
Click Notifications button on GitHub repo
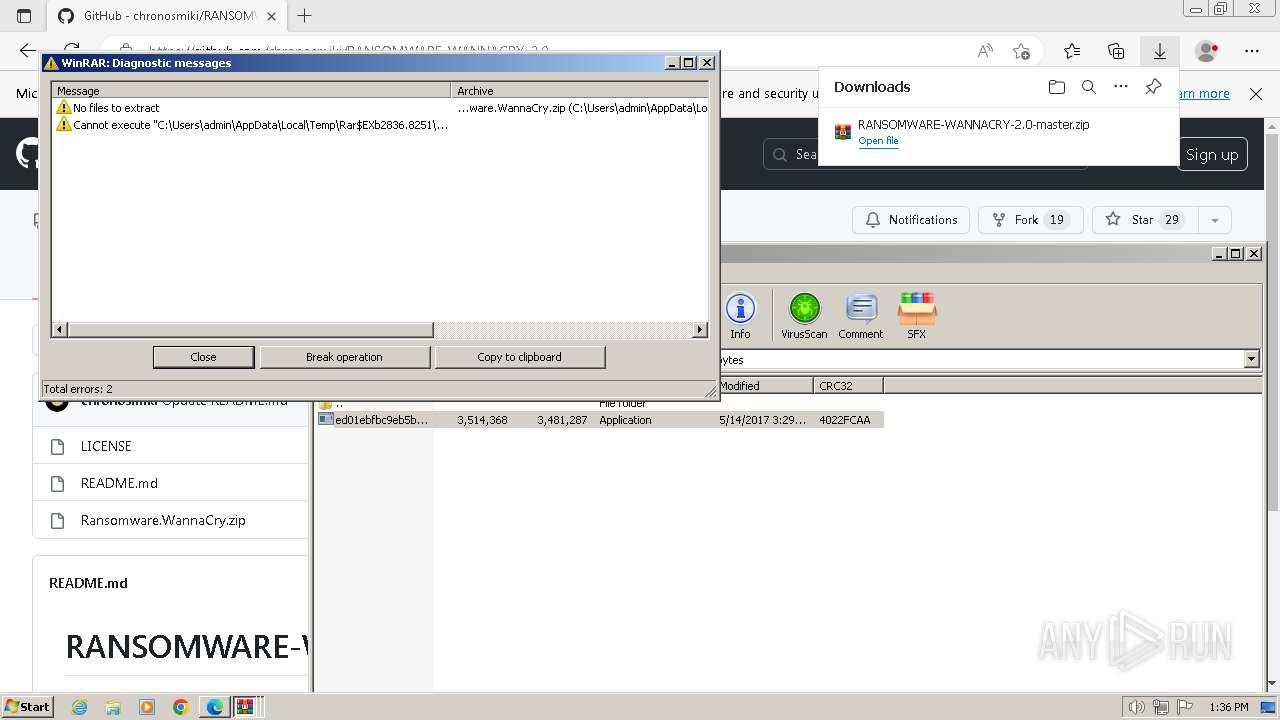coord(911,220)
